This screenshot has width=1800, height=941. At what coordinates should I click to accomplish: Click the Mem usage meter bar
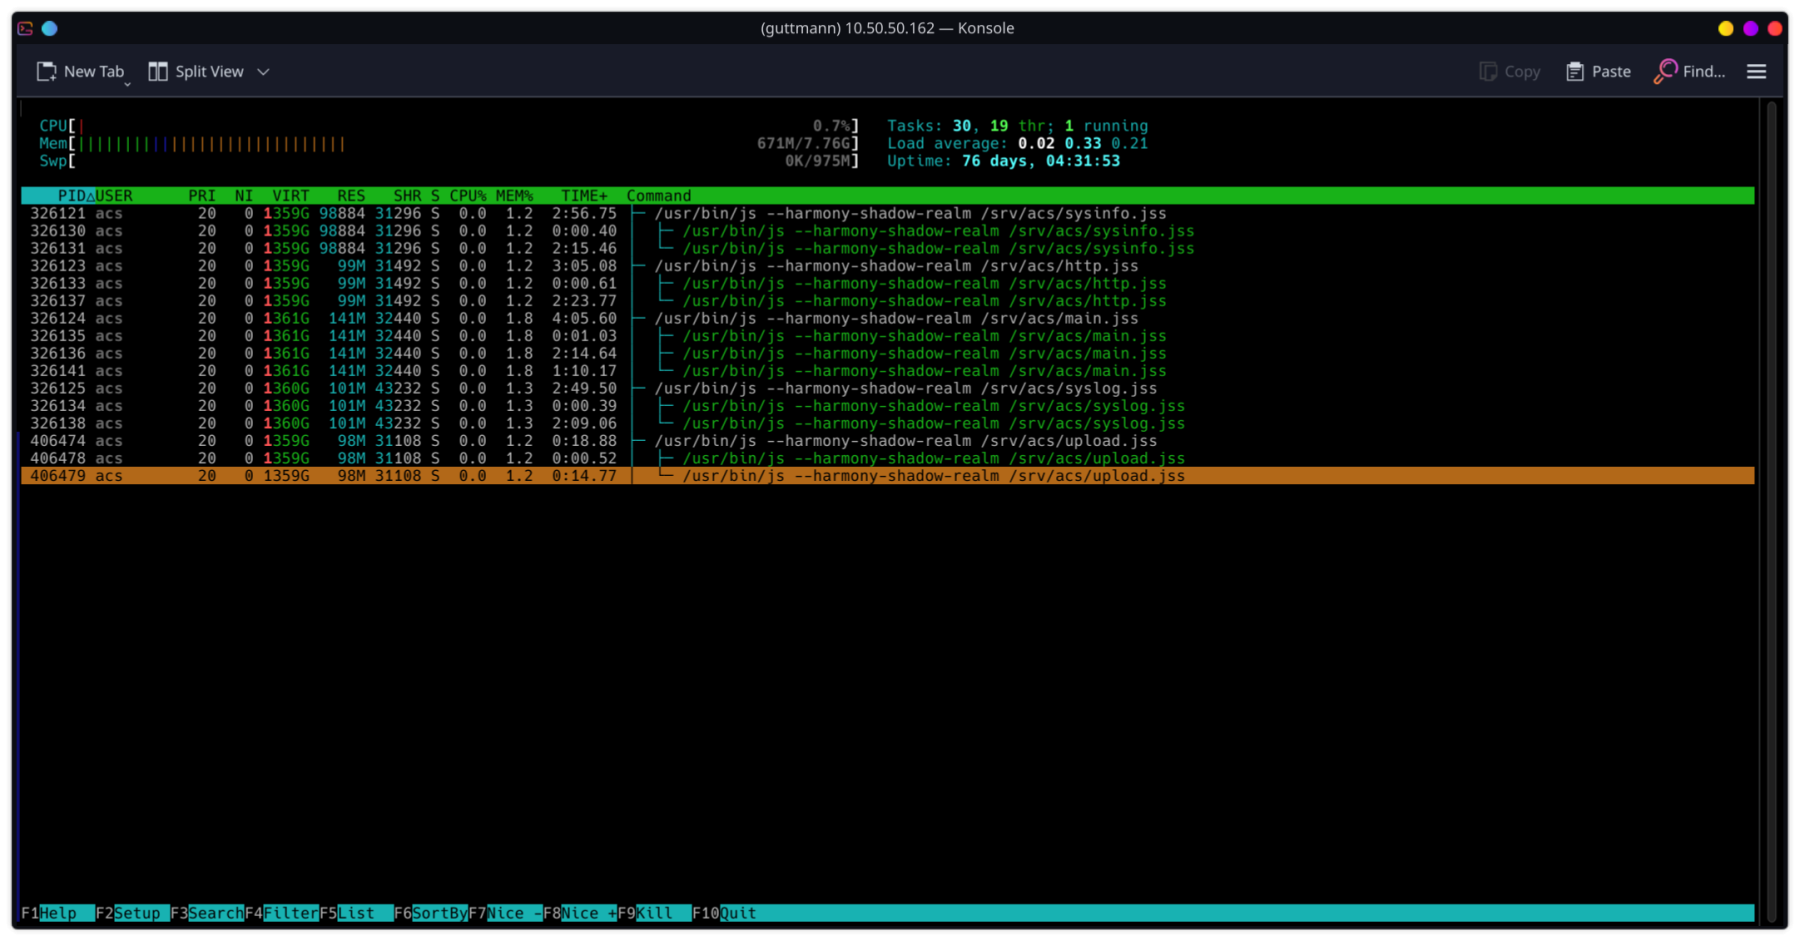(x=212, y=144)
